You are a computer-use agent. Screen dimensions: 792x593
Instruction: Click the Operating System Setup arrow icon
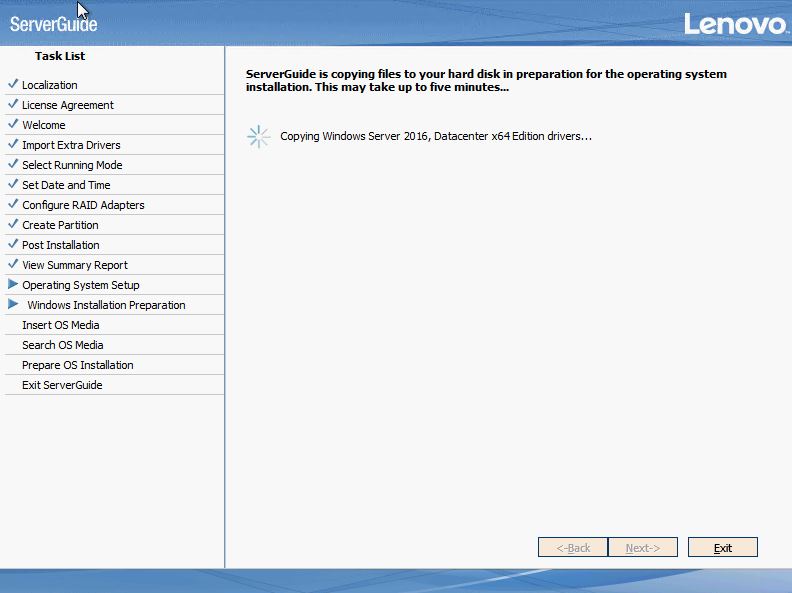pos(13,284)
